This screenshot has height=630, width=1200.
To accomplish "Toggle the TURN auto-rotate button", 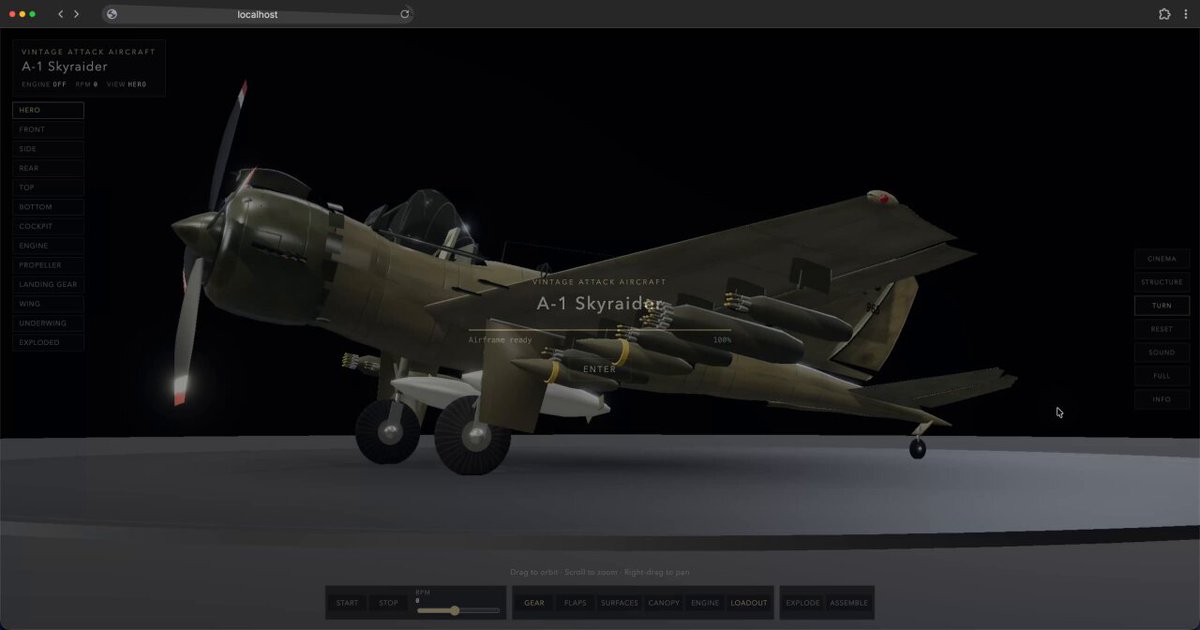I will [x=1162, y=305].
